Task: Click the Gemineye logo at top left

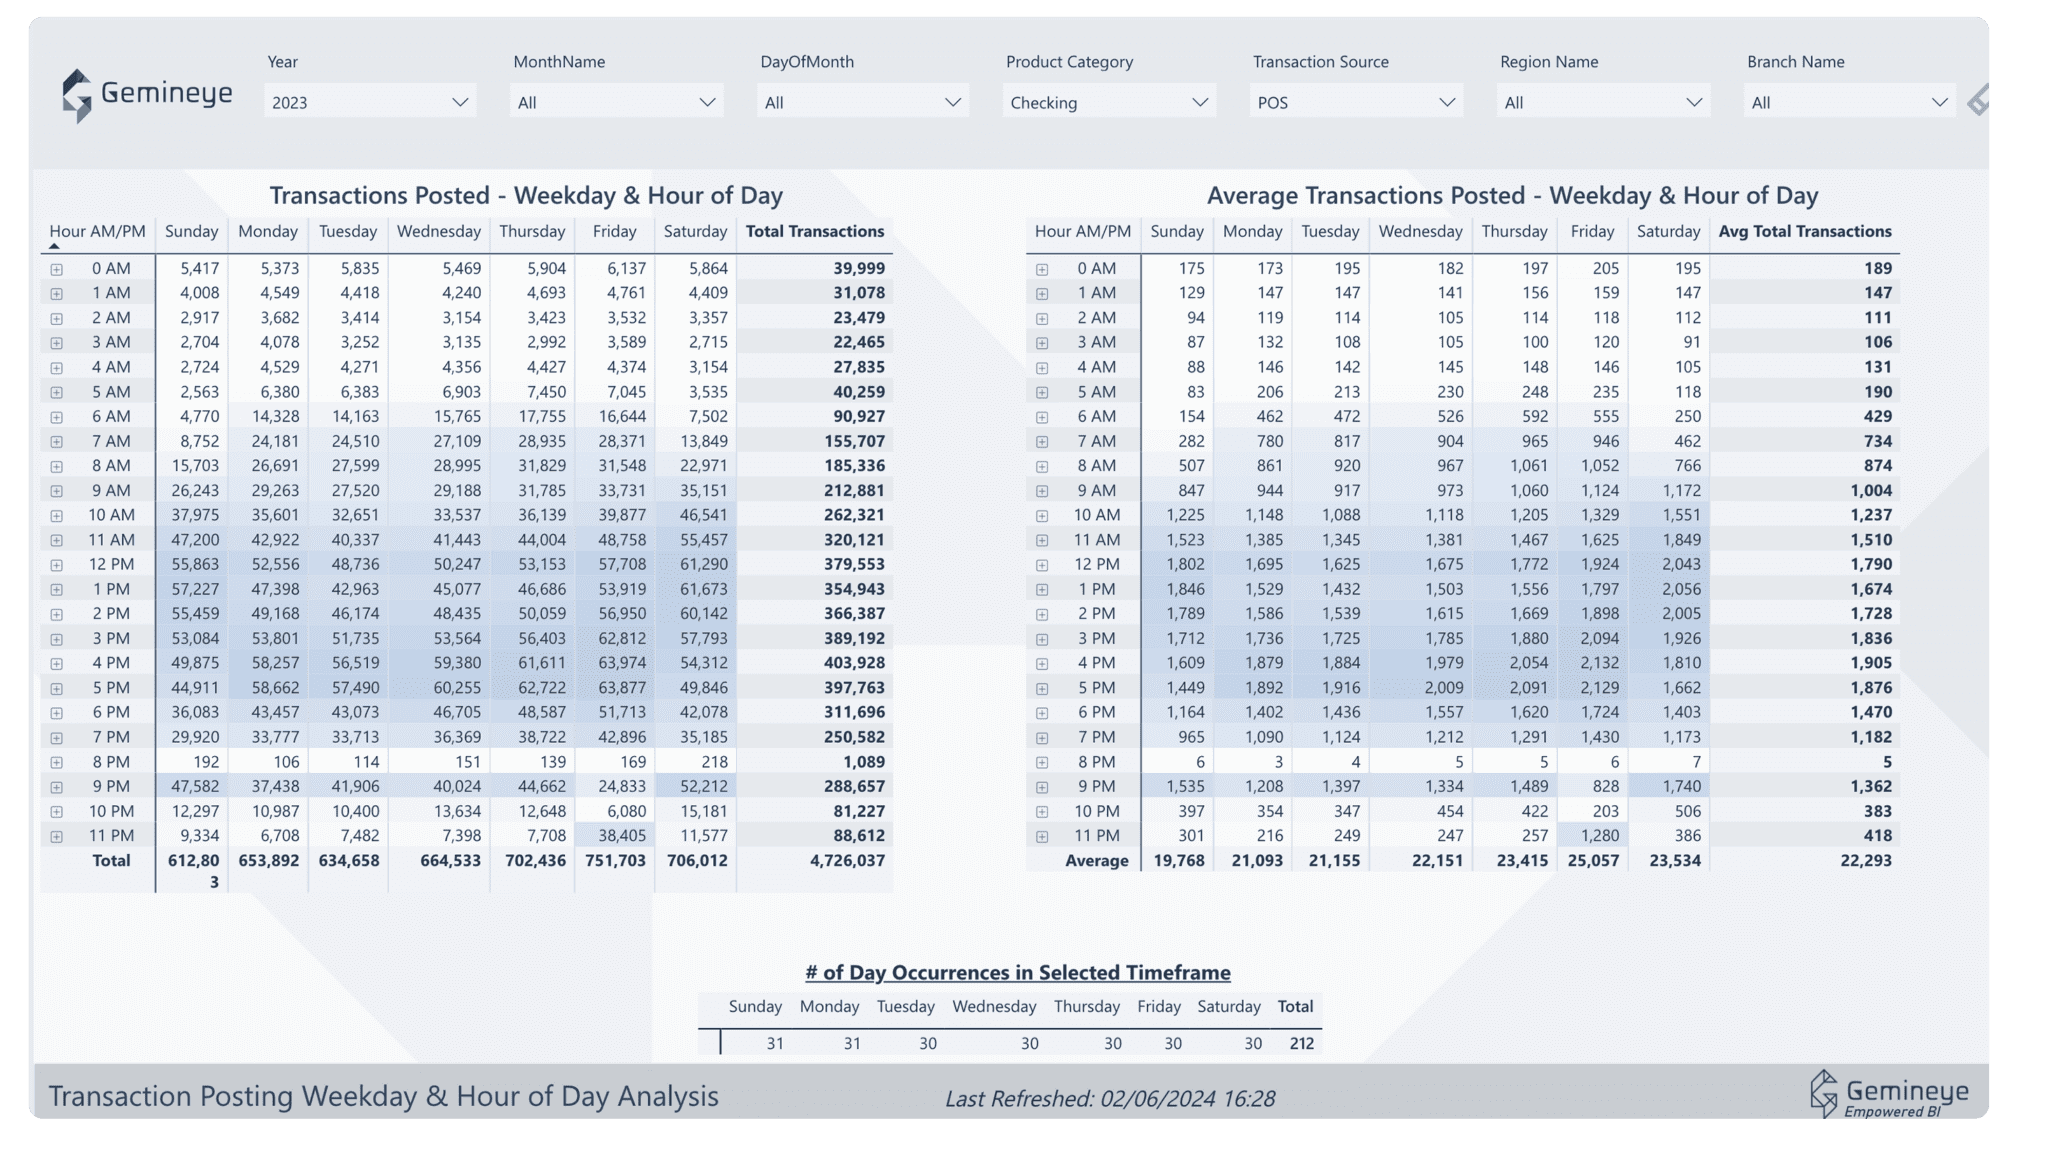Action: 146,95
